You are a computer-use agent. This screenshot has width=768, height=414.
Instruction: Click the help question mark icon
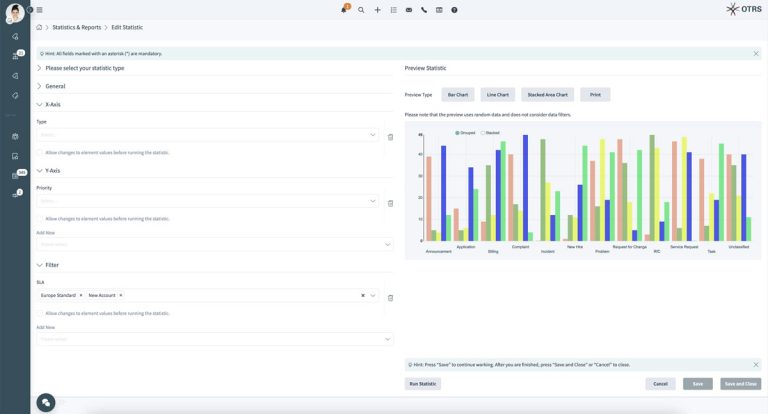tap(454, 9)
